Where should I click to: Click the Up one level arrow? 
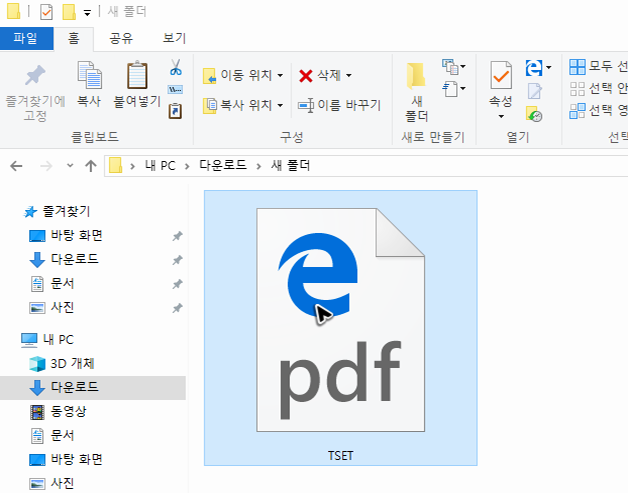tap(91, 166)
